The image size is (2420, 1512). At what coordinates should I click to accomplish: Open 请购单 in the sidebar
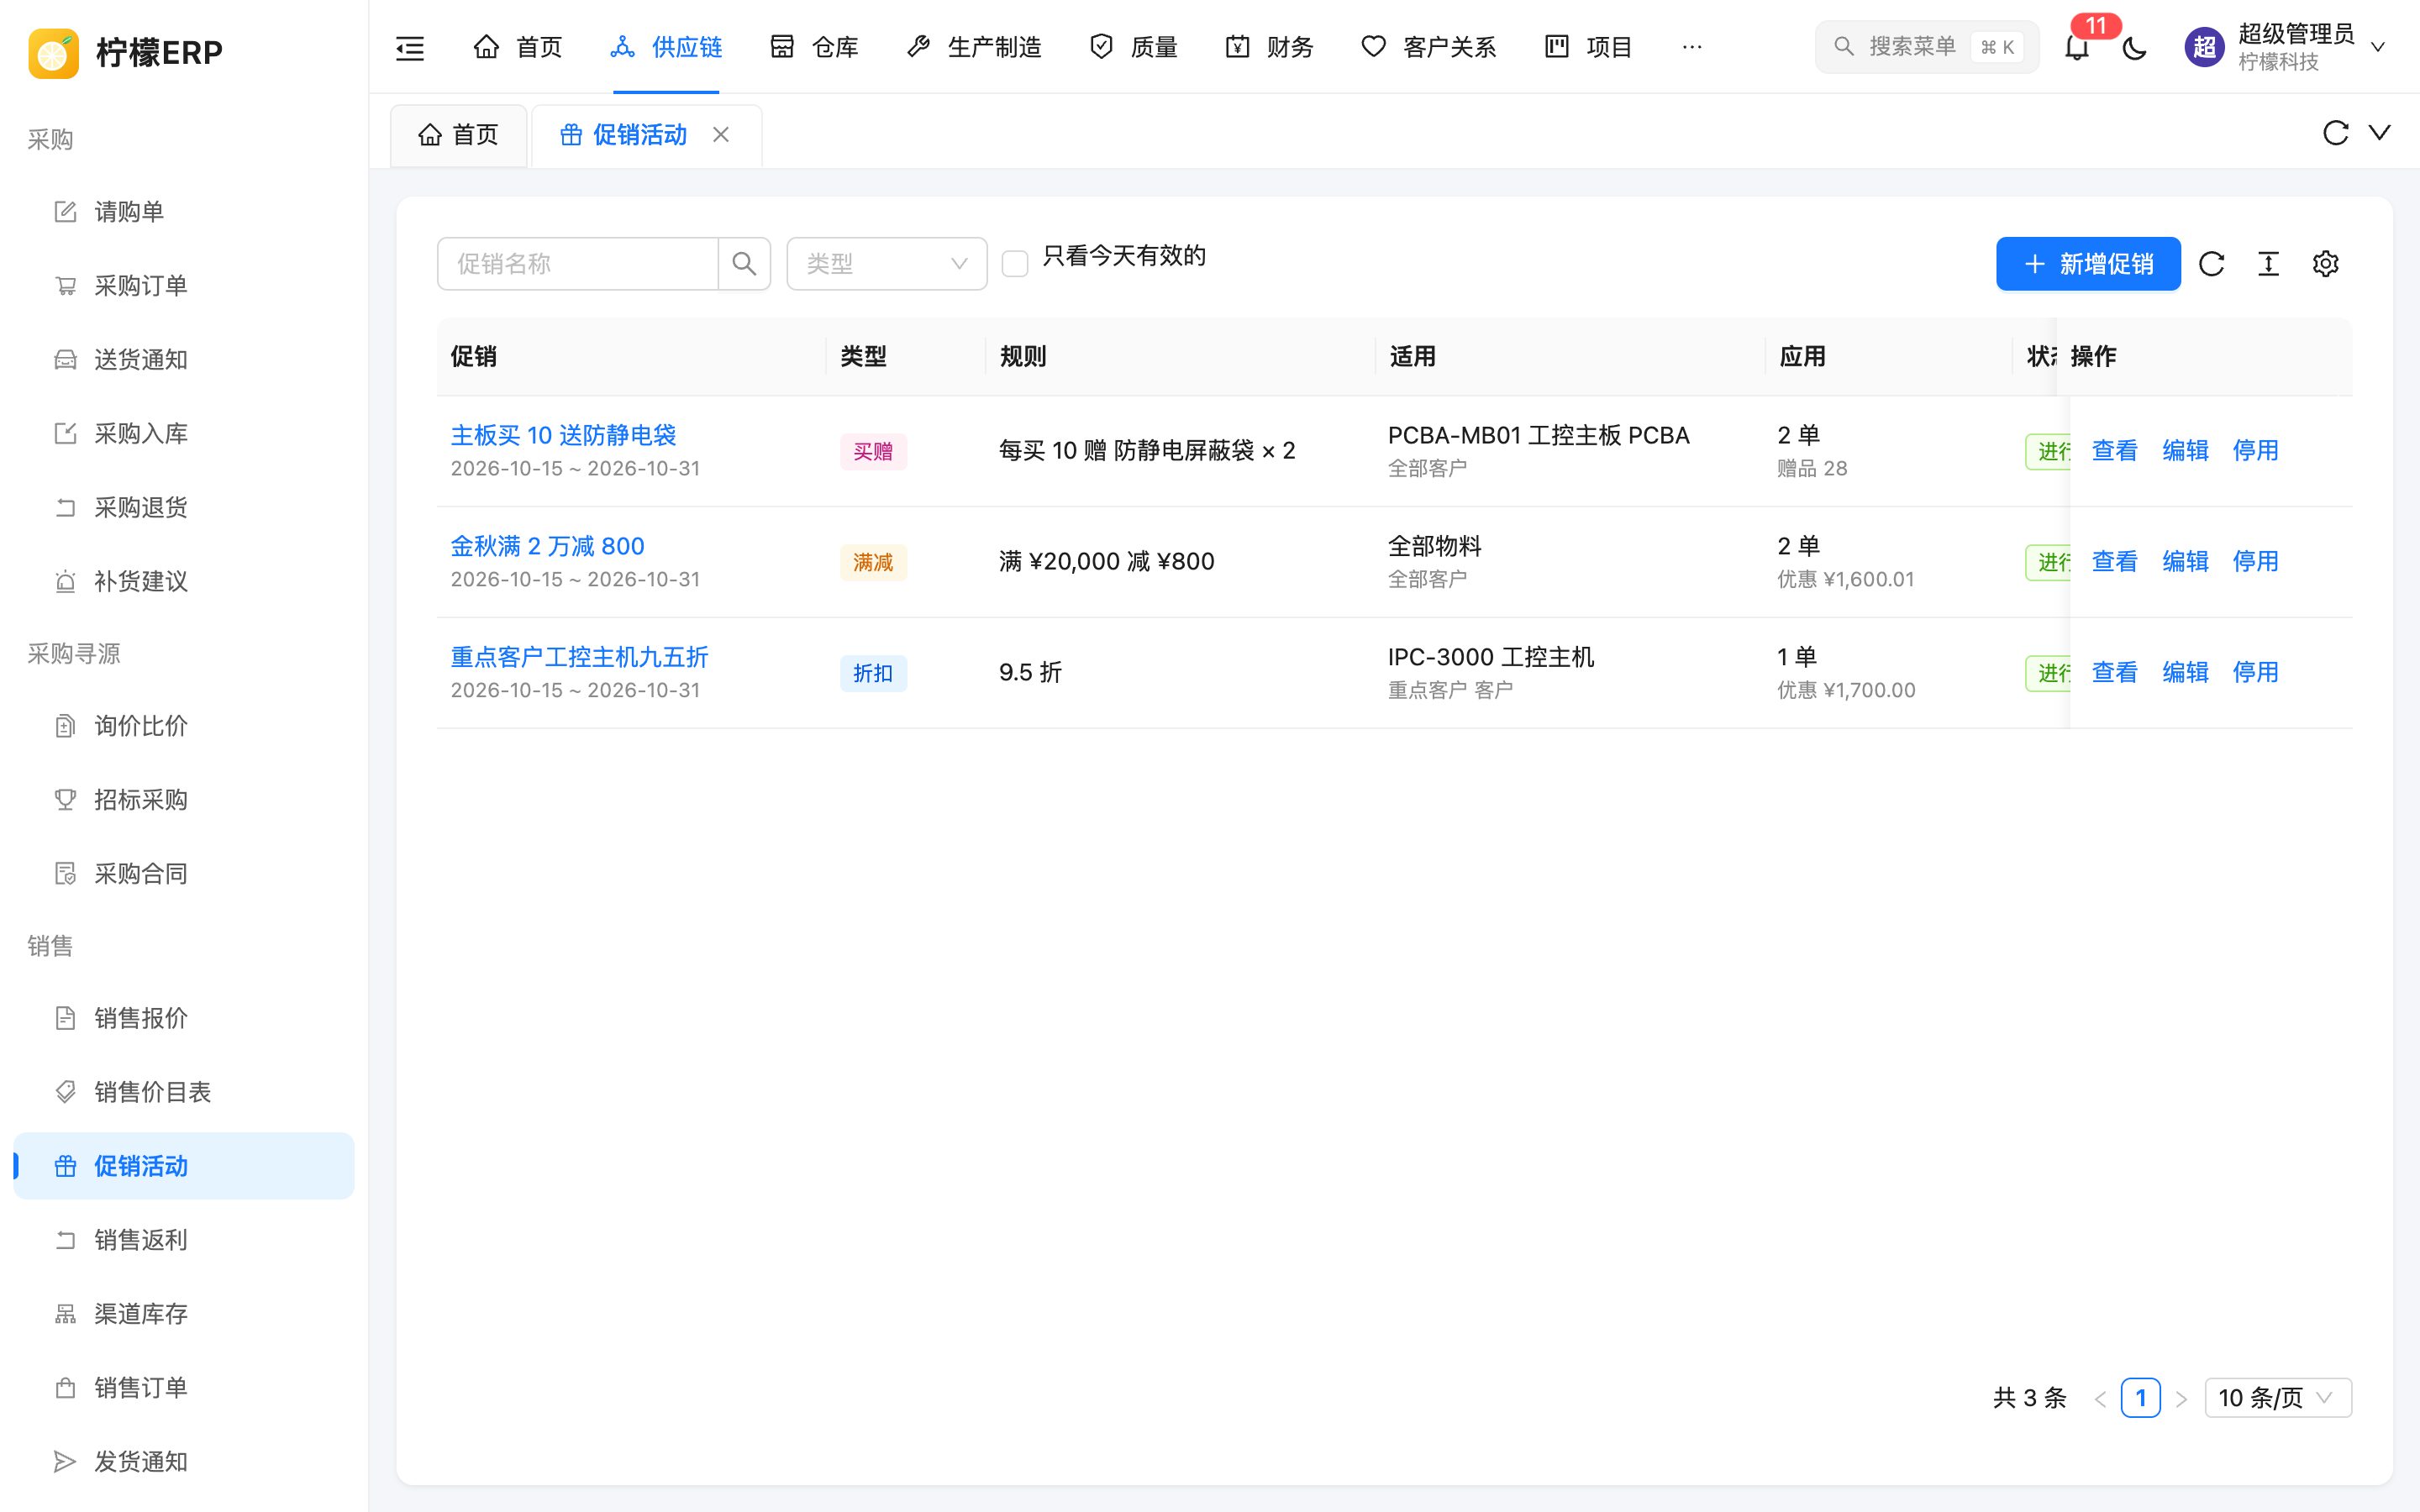pyautogui.click(x=184, y=212)
